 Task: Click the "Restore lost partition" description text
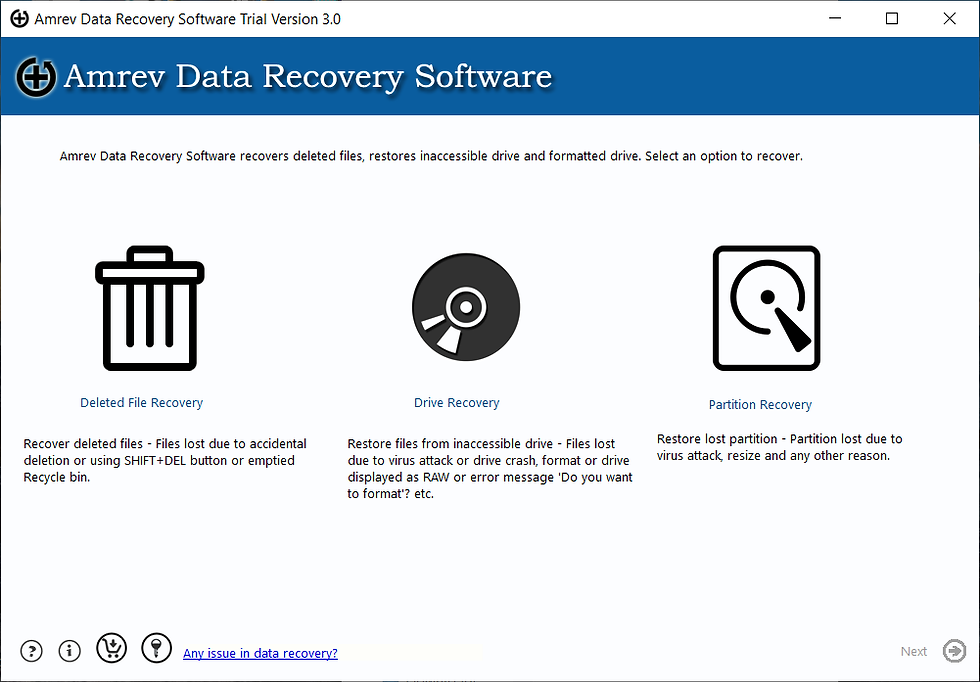779,447
